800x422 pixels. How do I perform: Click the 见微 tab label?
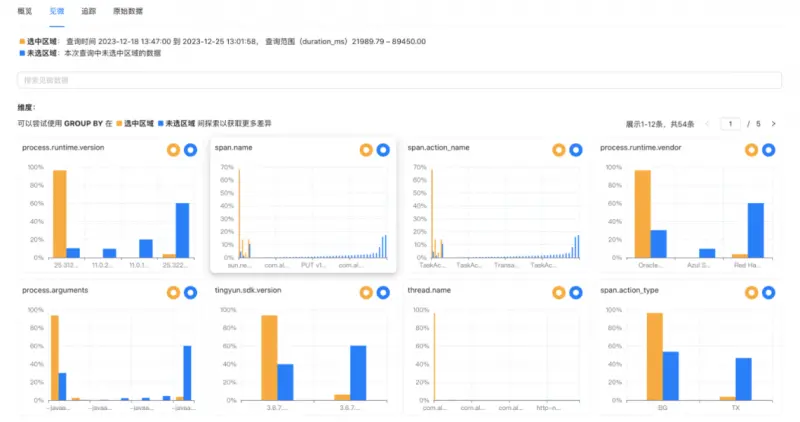click(57, 11)
